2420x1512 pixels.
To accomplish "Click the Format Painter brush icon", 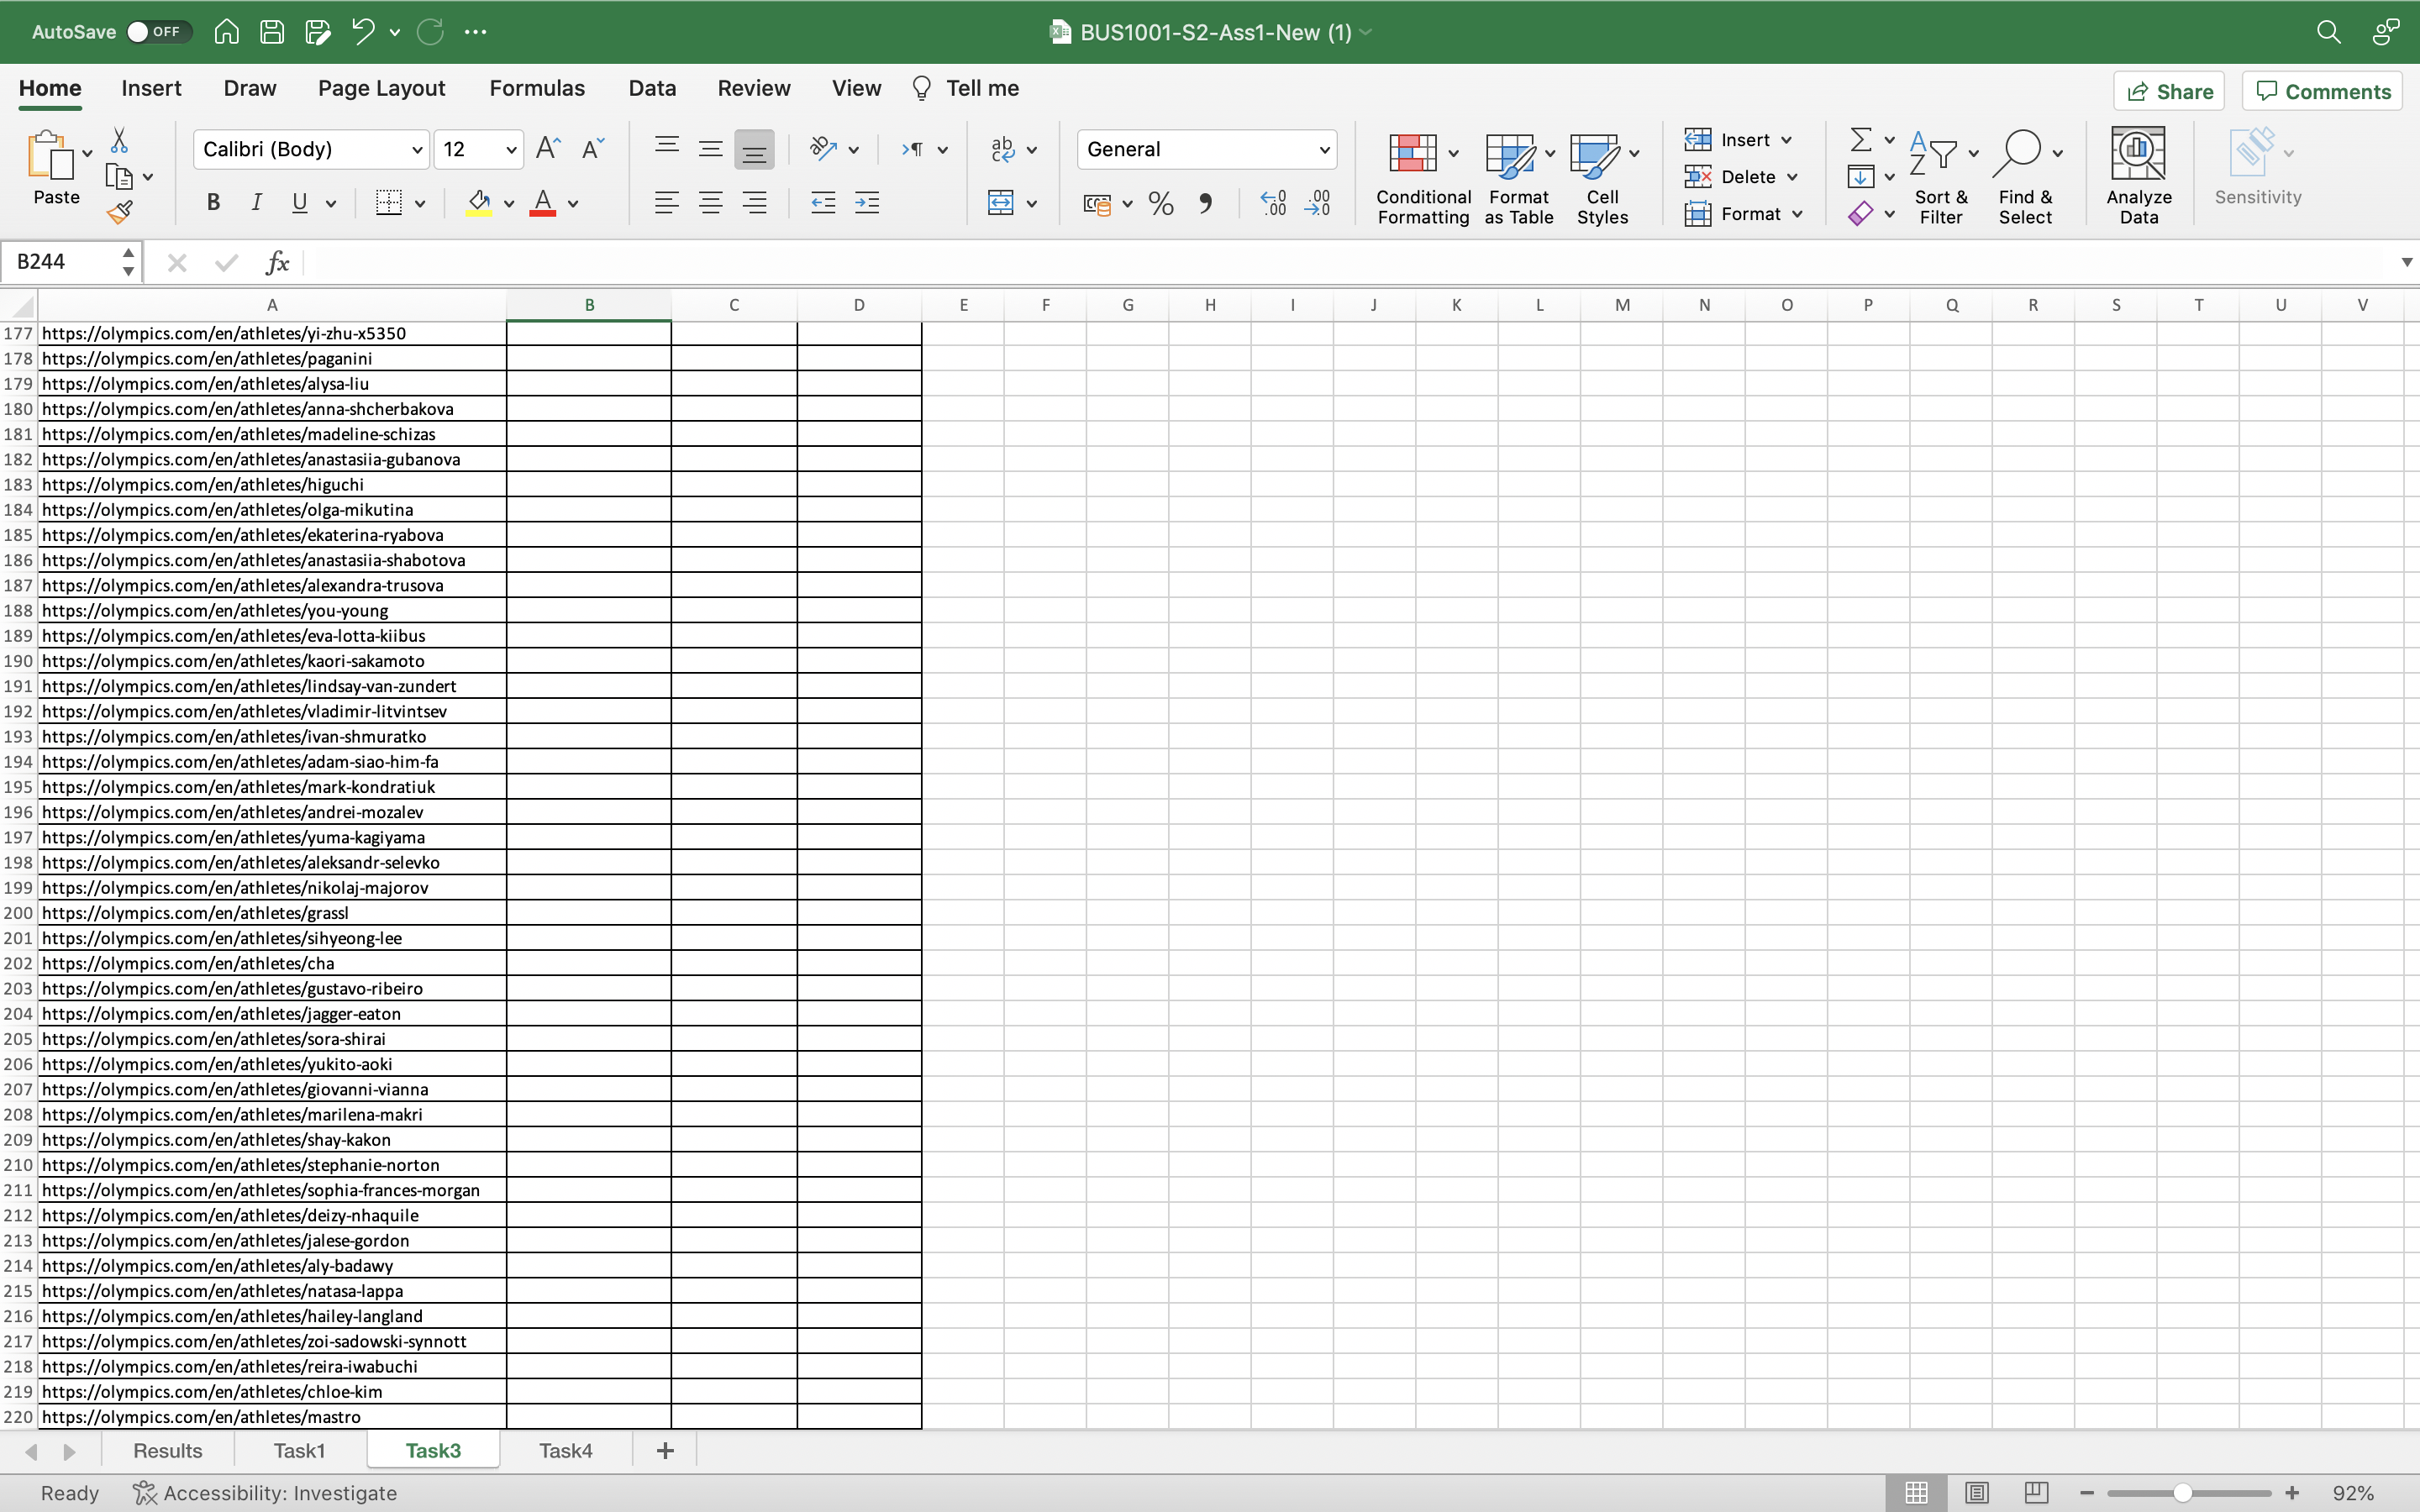I will 120,212.
